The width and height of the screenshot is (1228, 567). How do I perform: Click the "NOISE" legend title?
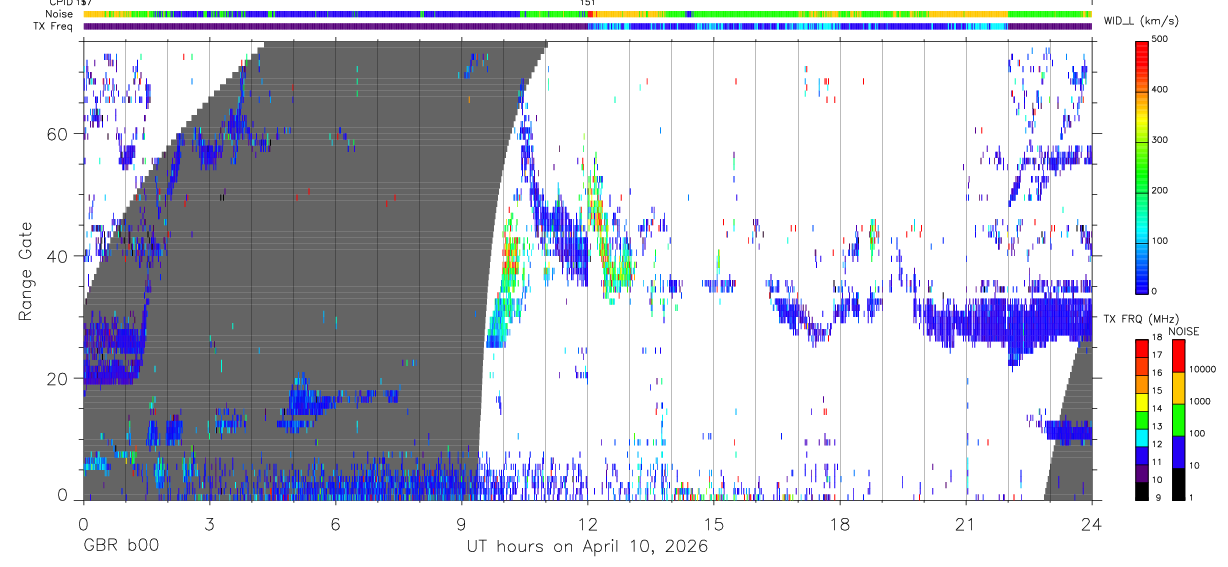[1183, 331]
